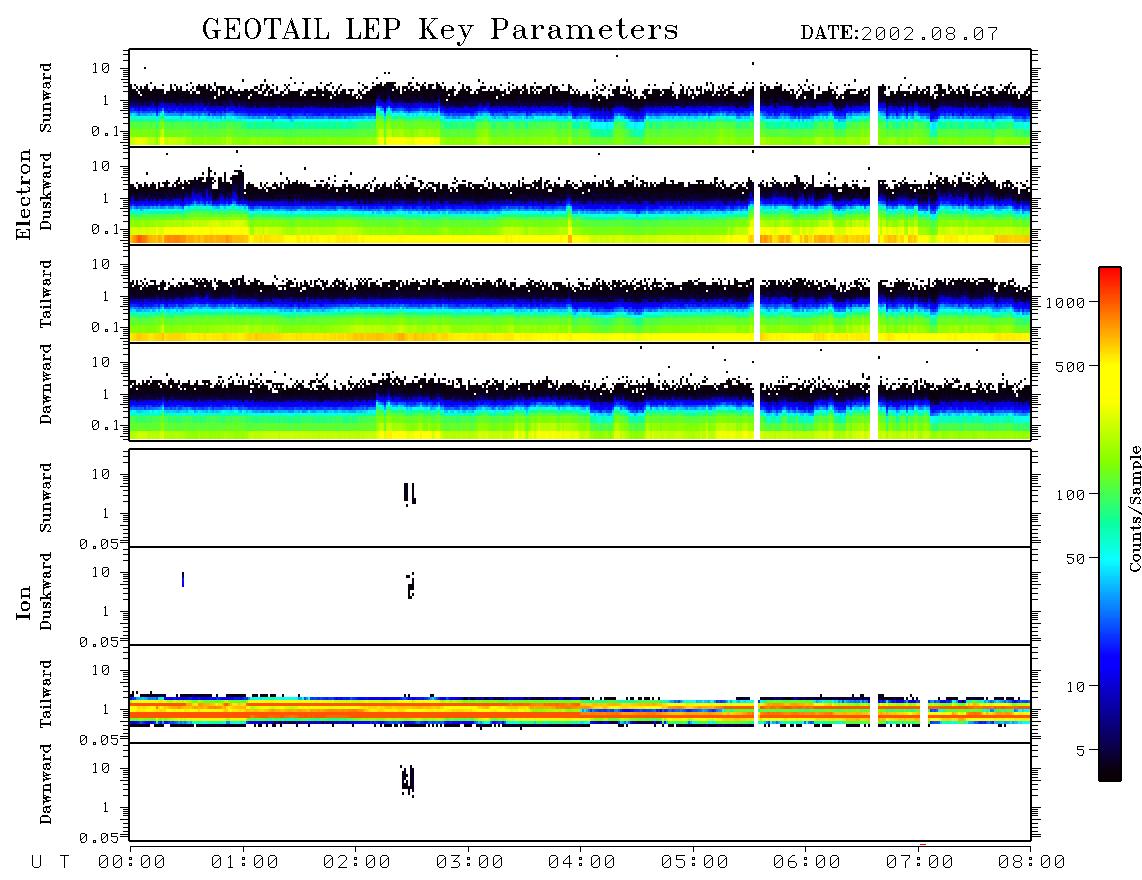
Task: Select the 'DATE:2002.08.07' text
Action: 899,34
